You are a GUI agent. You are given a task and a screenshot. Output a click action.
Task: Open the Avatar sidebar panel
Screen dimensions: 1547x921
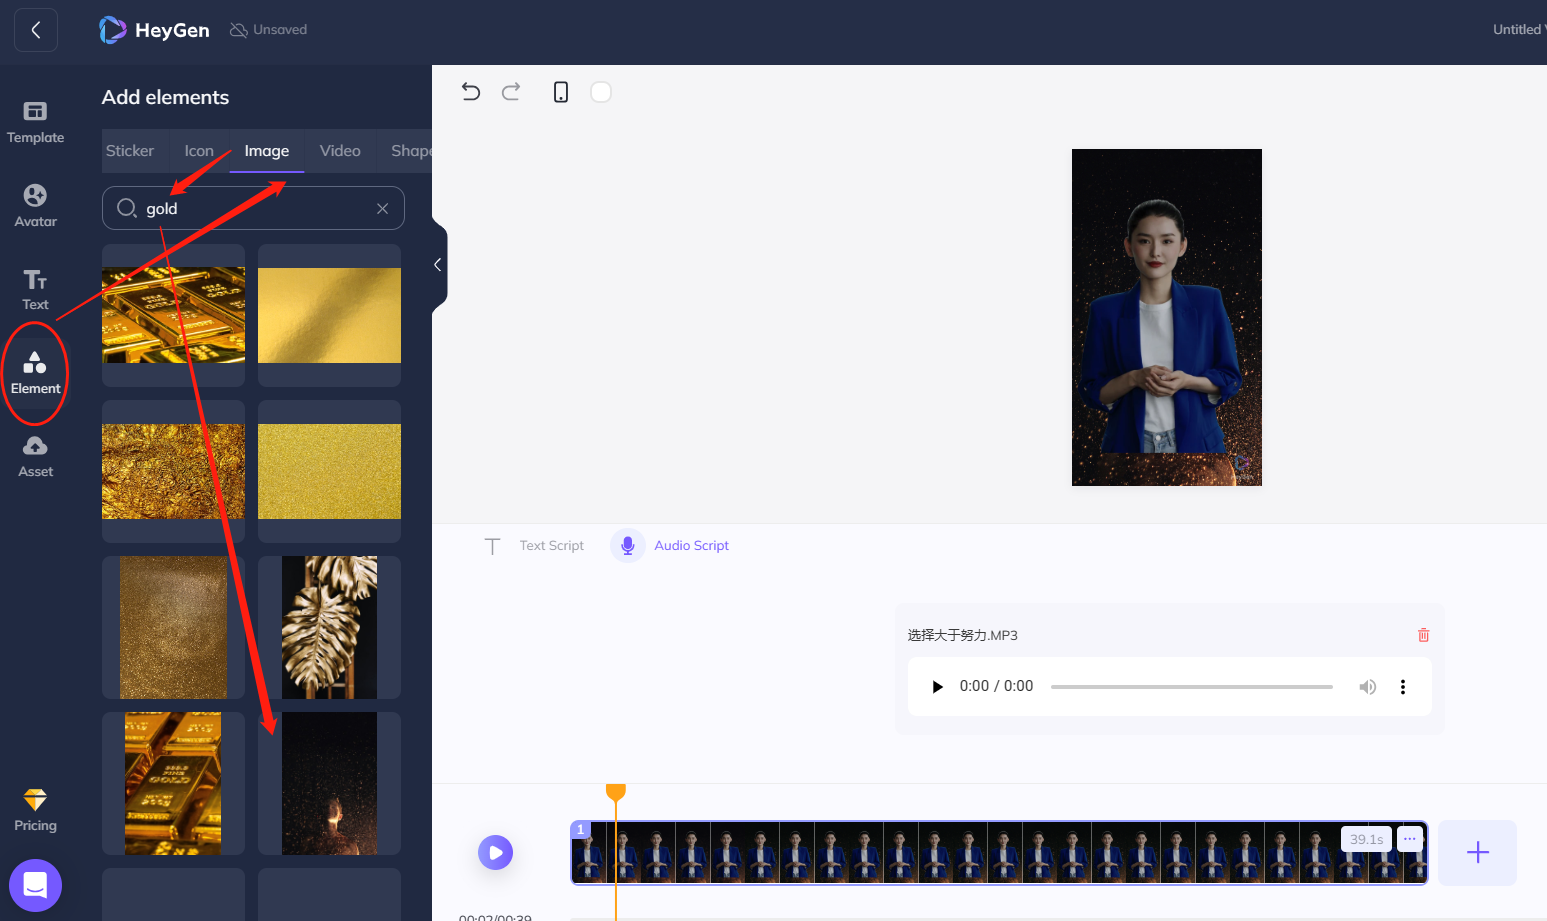pos(35,206)
